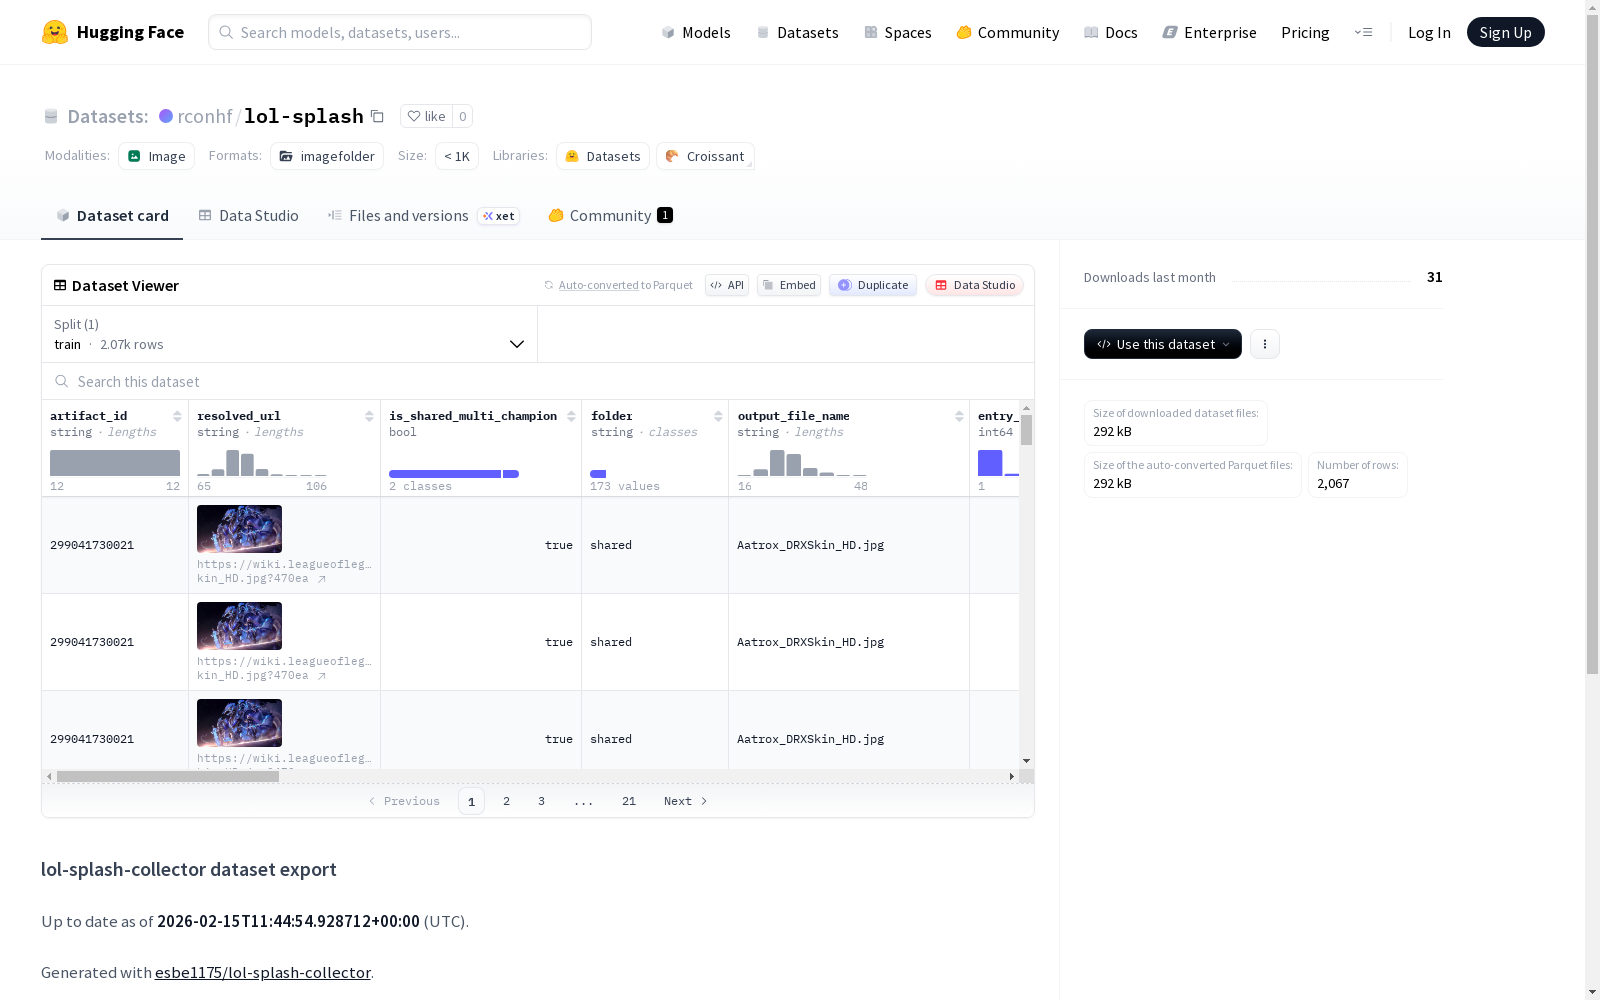Image resolution: width=1600 pixels, height=1000 pixels.
Task: Click the table scroll-right arrow
Action: [x=1012, y=776]
